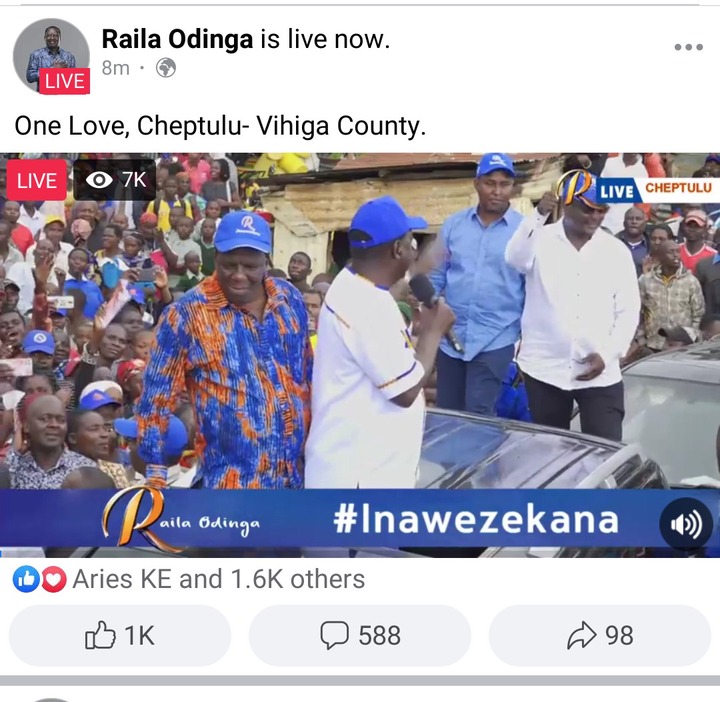Viewport: 720px width, 702px height.
Task: Open the 588 comments button
Action: point(360,635)
